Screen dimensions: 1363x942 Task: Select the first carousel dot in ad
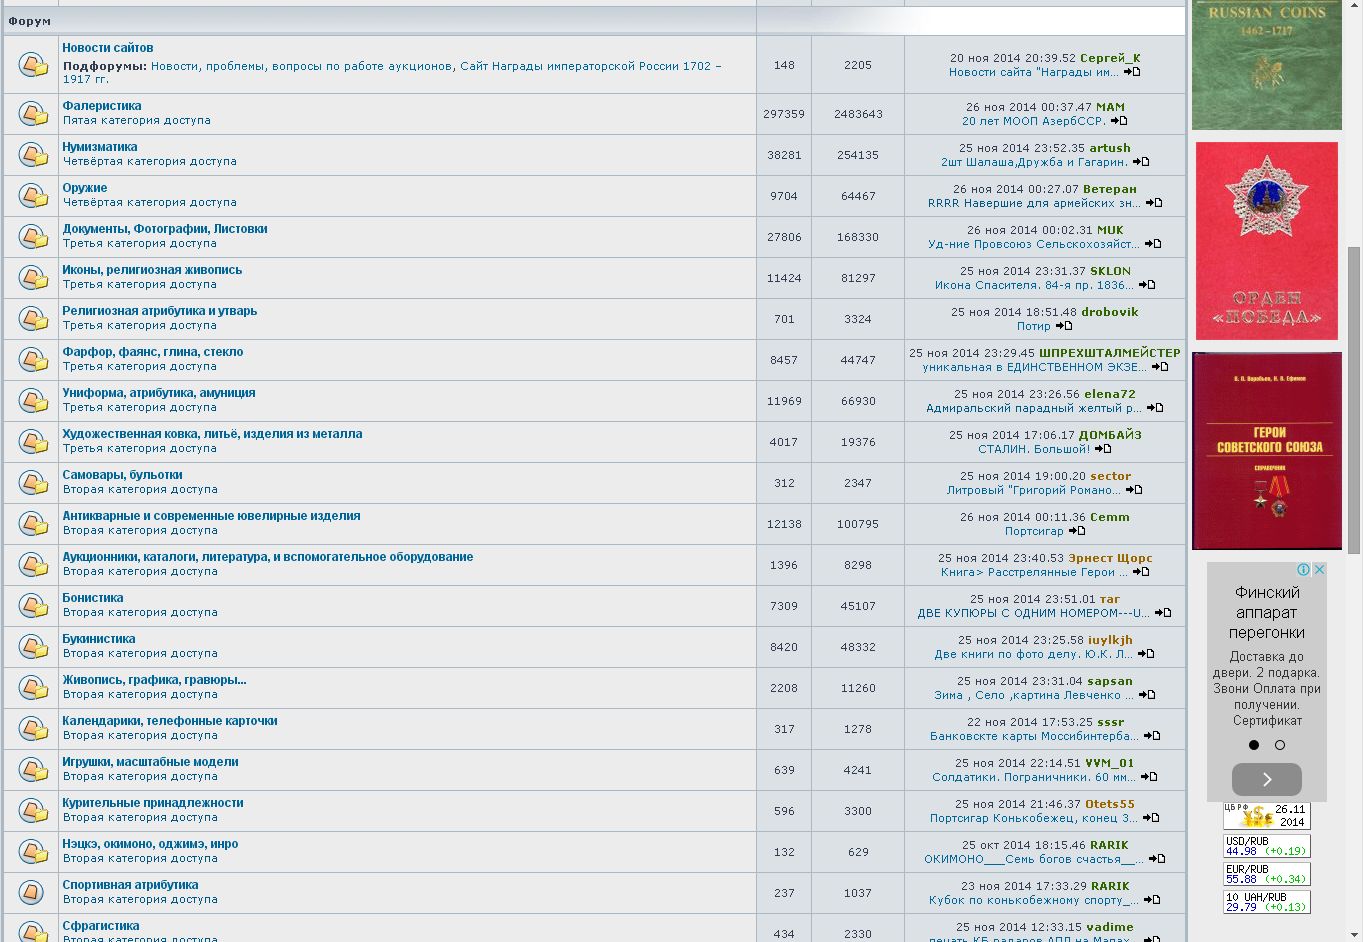[x=1254, y=745]
